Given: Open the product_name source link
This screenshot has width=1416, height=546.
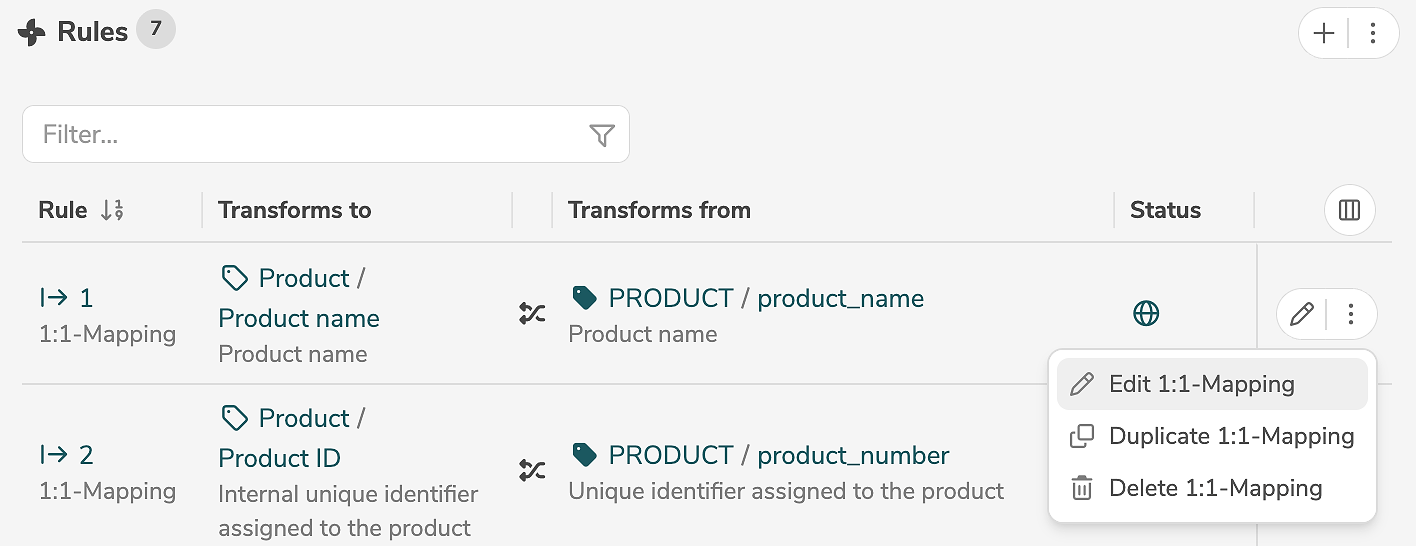Looking at the screenshot, I should point(840,298).
